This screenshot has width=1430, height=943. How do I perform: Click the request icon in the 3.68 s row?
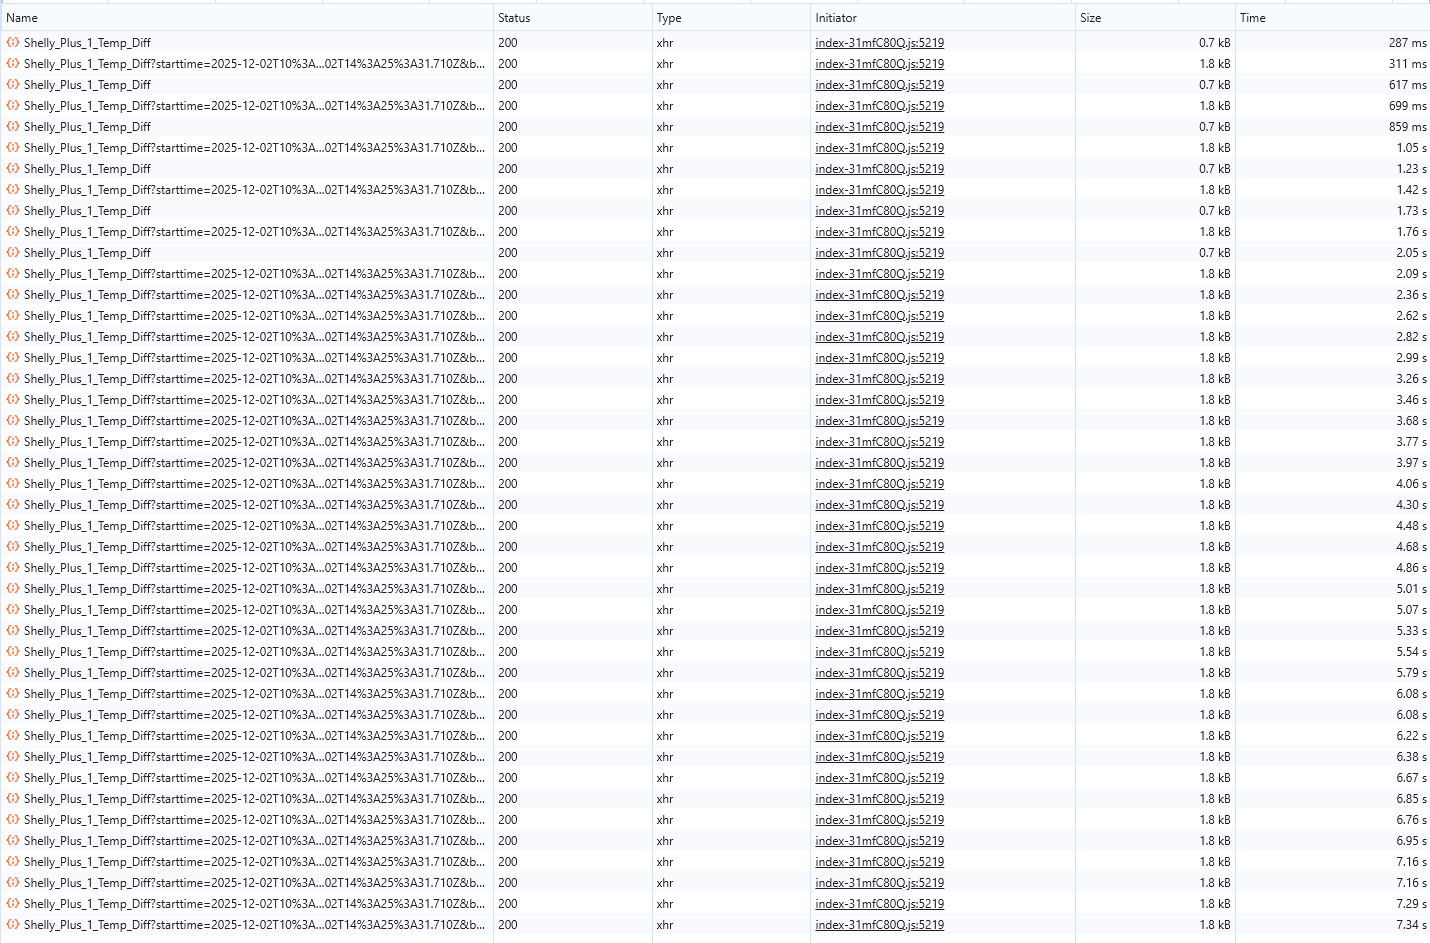(x=13, y=421)
